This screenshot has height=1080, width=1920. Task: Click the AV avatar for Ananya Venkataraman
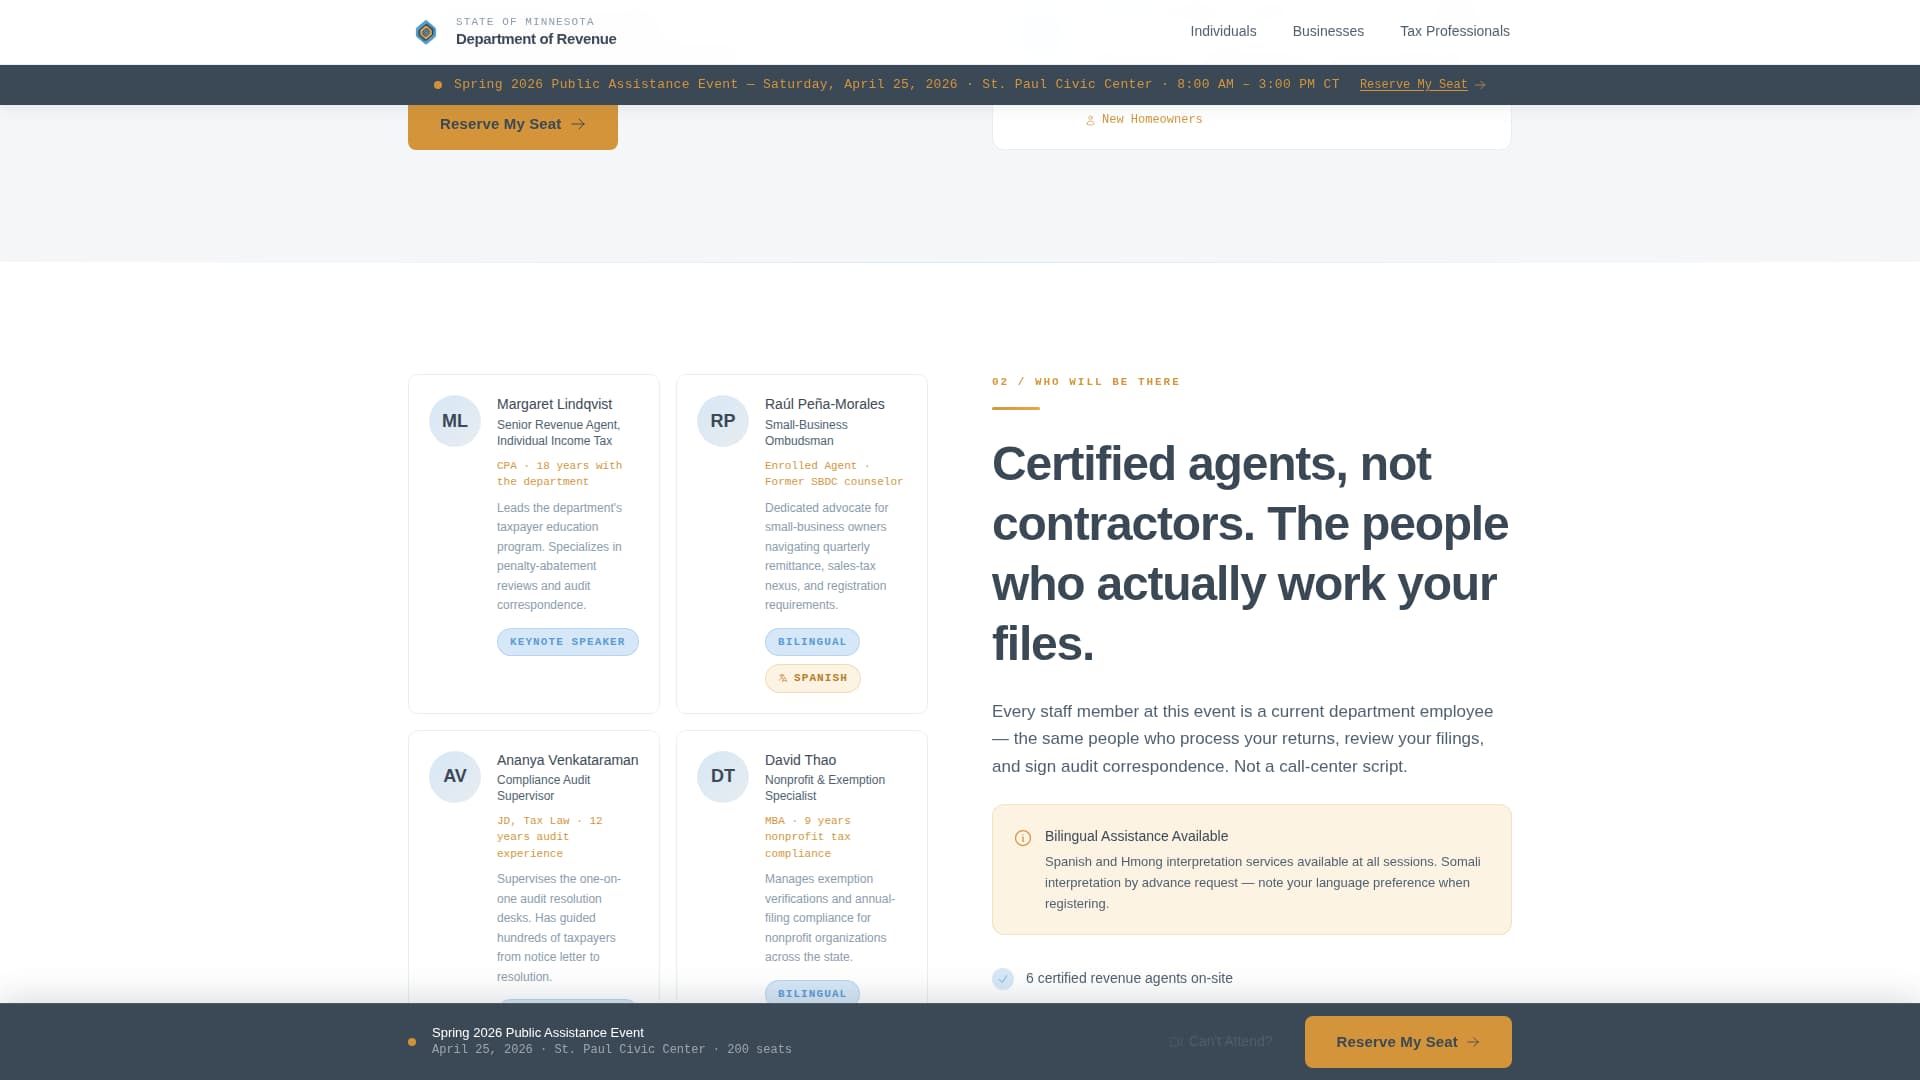455,776
